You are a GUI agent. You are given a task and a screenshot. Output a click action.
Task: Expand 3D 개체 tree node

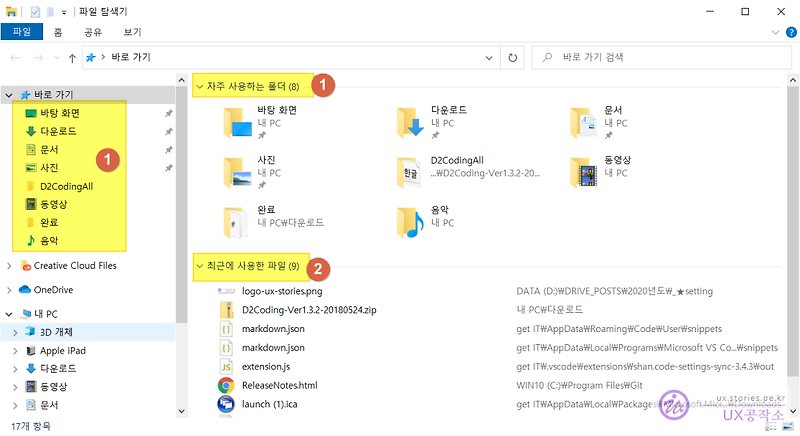(x=15, y=332)
